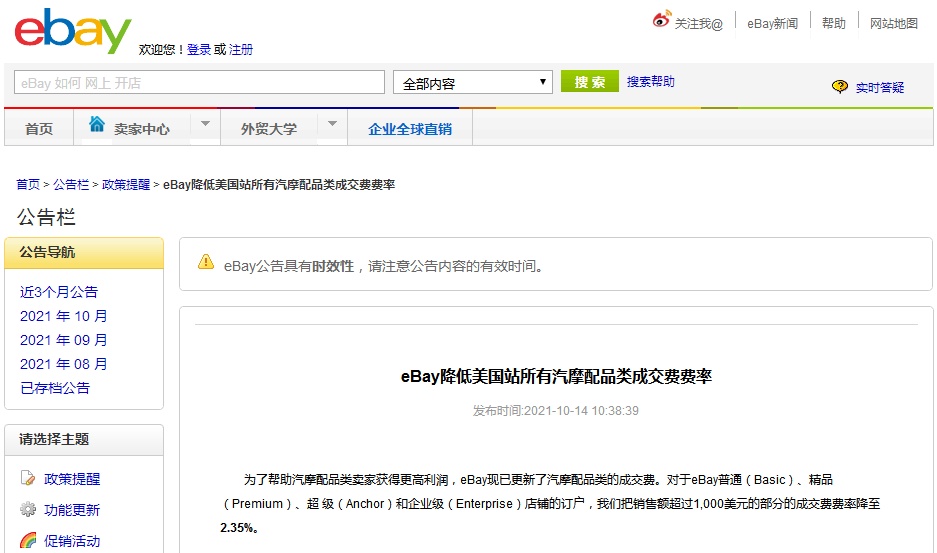This screenshot has height=553, width=937.
Task: Click the rainbow icon beside 促销活动
Action: click(27, 540)
